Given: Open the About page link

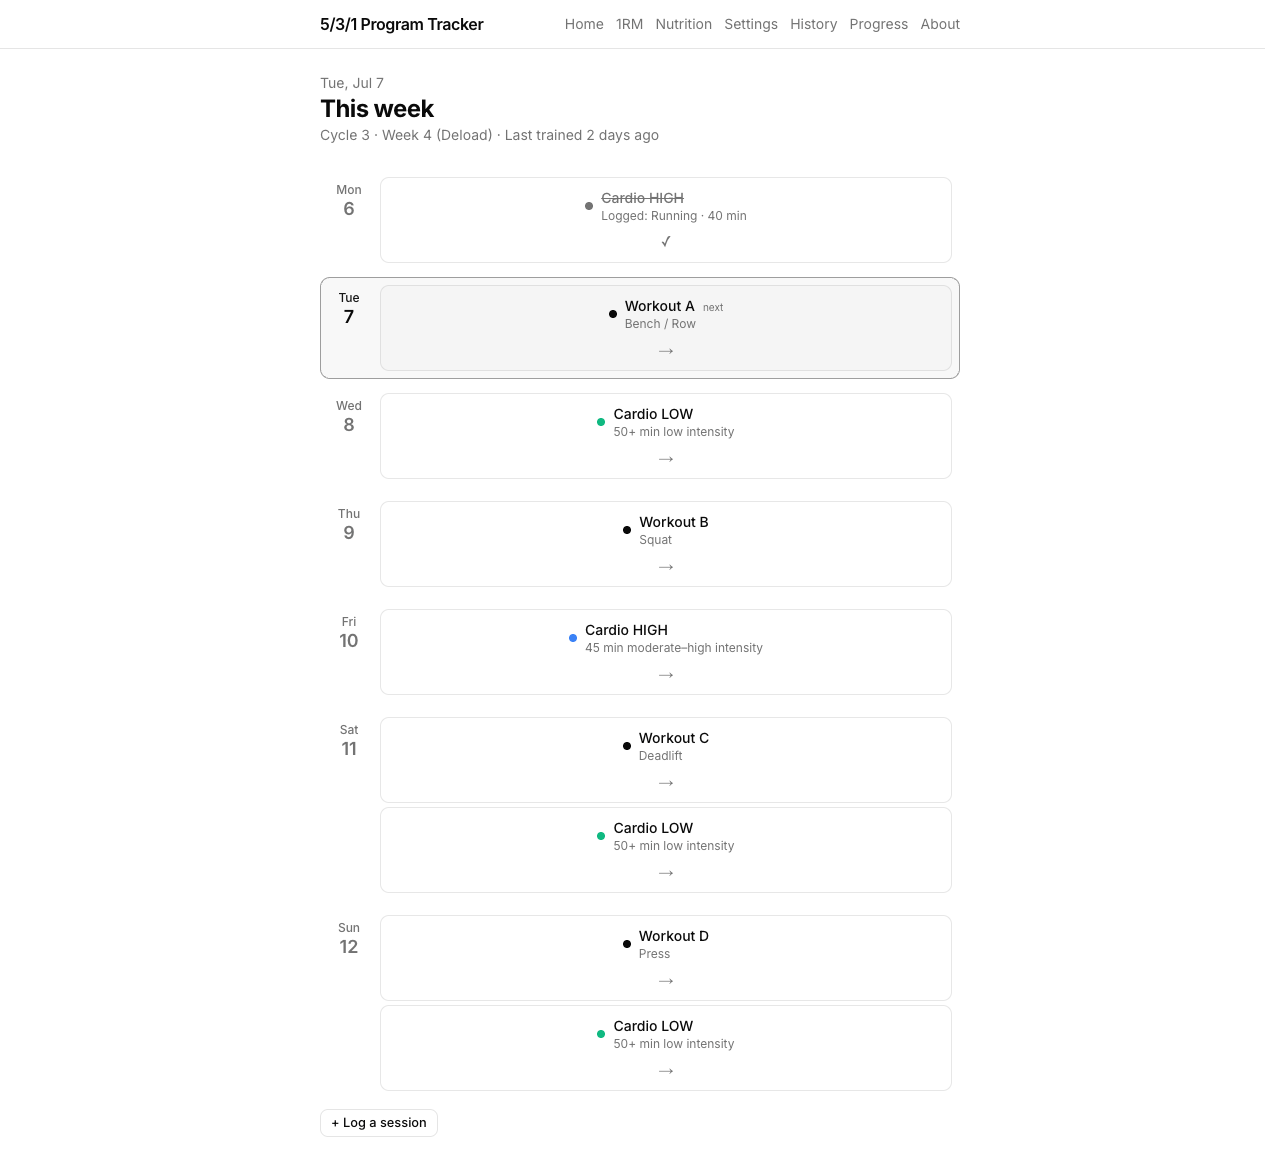Looking at the screenshot, I should (940, 24).
